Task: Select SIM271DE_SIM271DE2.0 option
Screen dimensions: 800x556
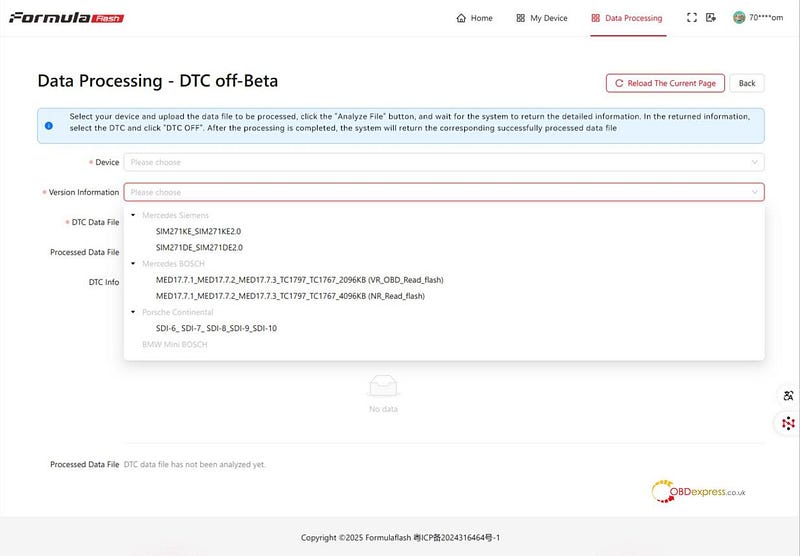Action: pos(444,247)
